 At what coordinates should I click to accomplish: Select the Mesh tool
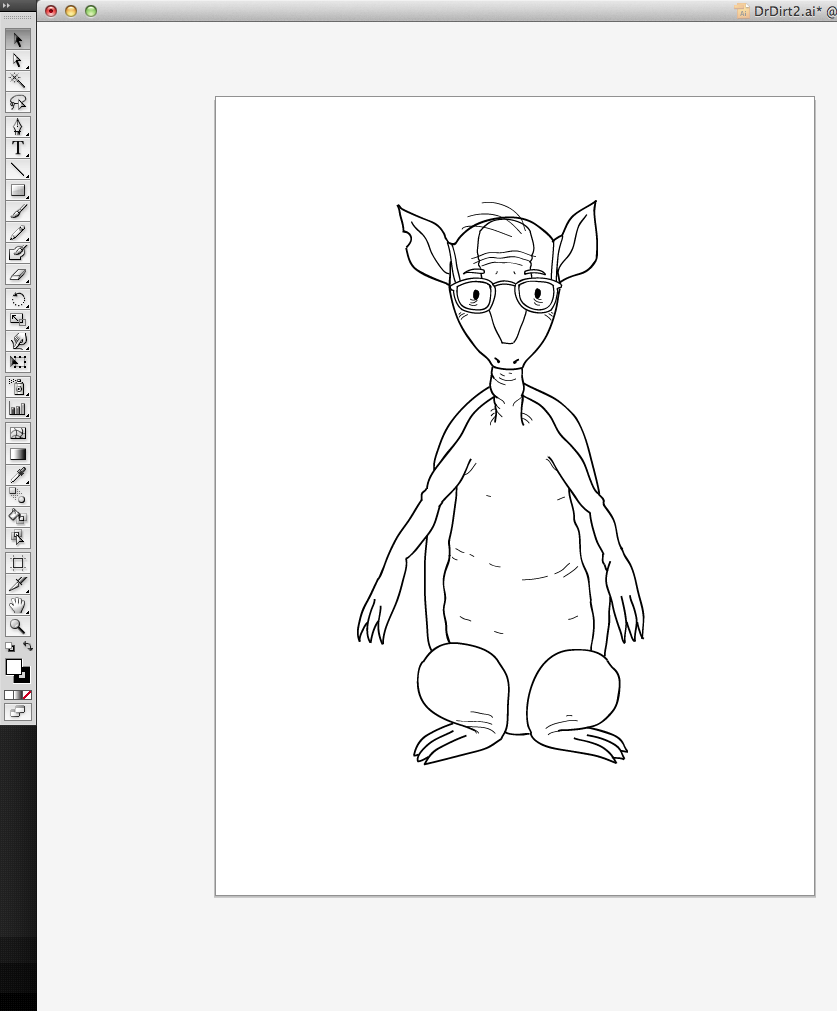(x=17, y=433)
